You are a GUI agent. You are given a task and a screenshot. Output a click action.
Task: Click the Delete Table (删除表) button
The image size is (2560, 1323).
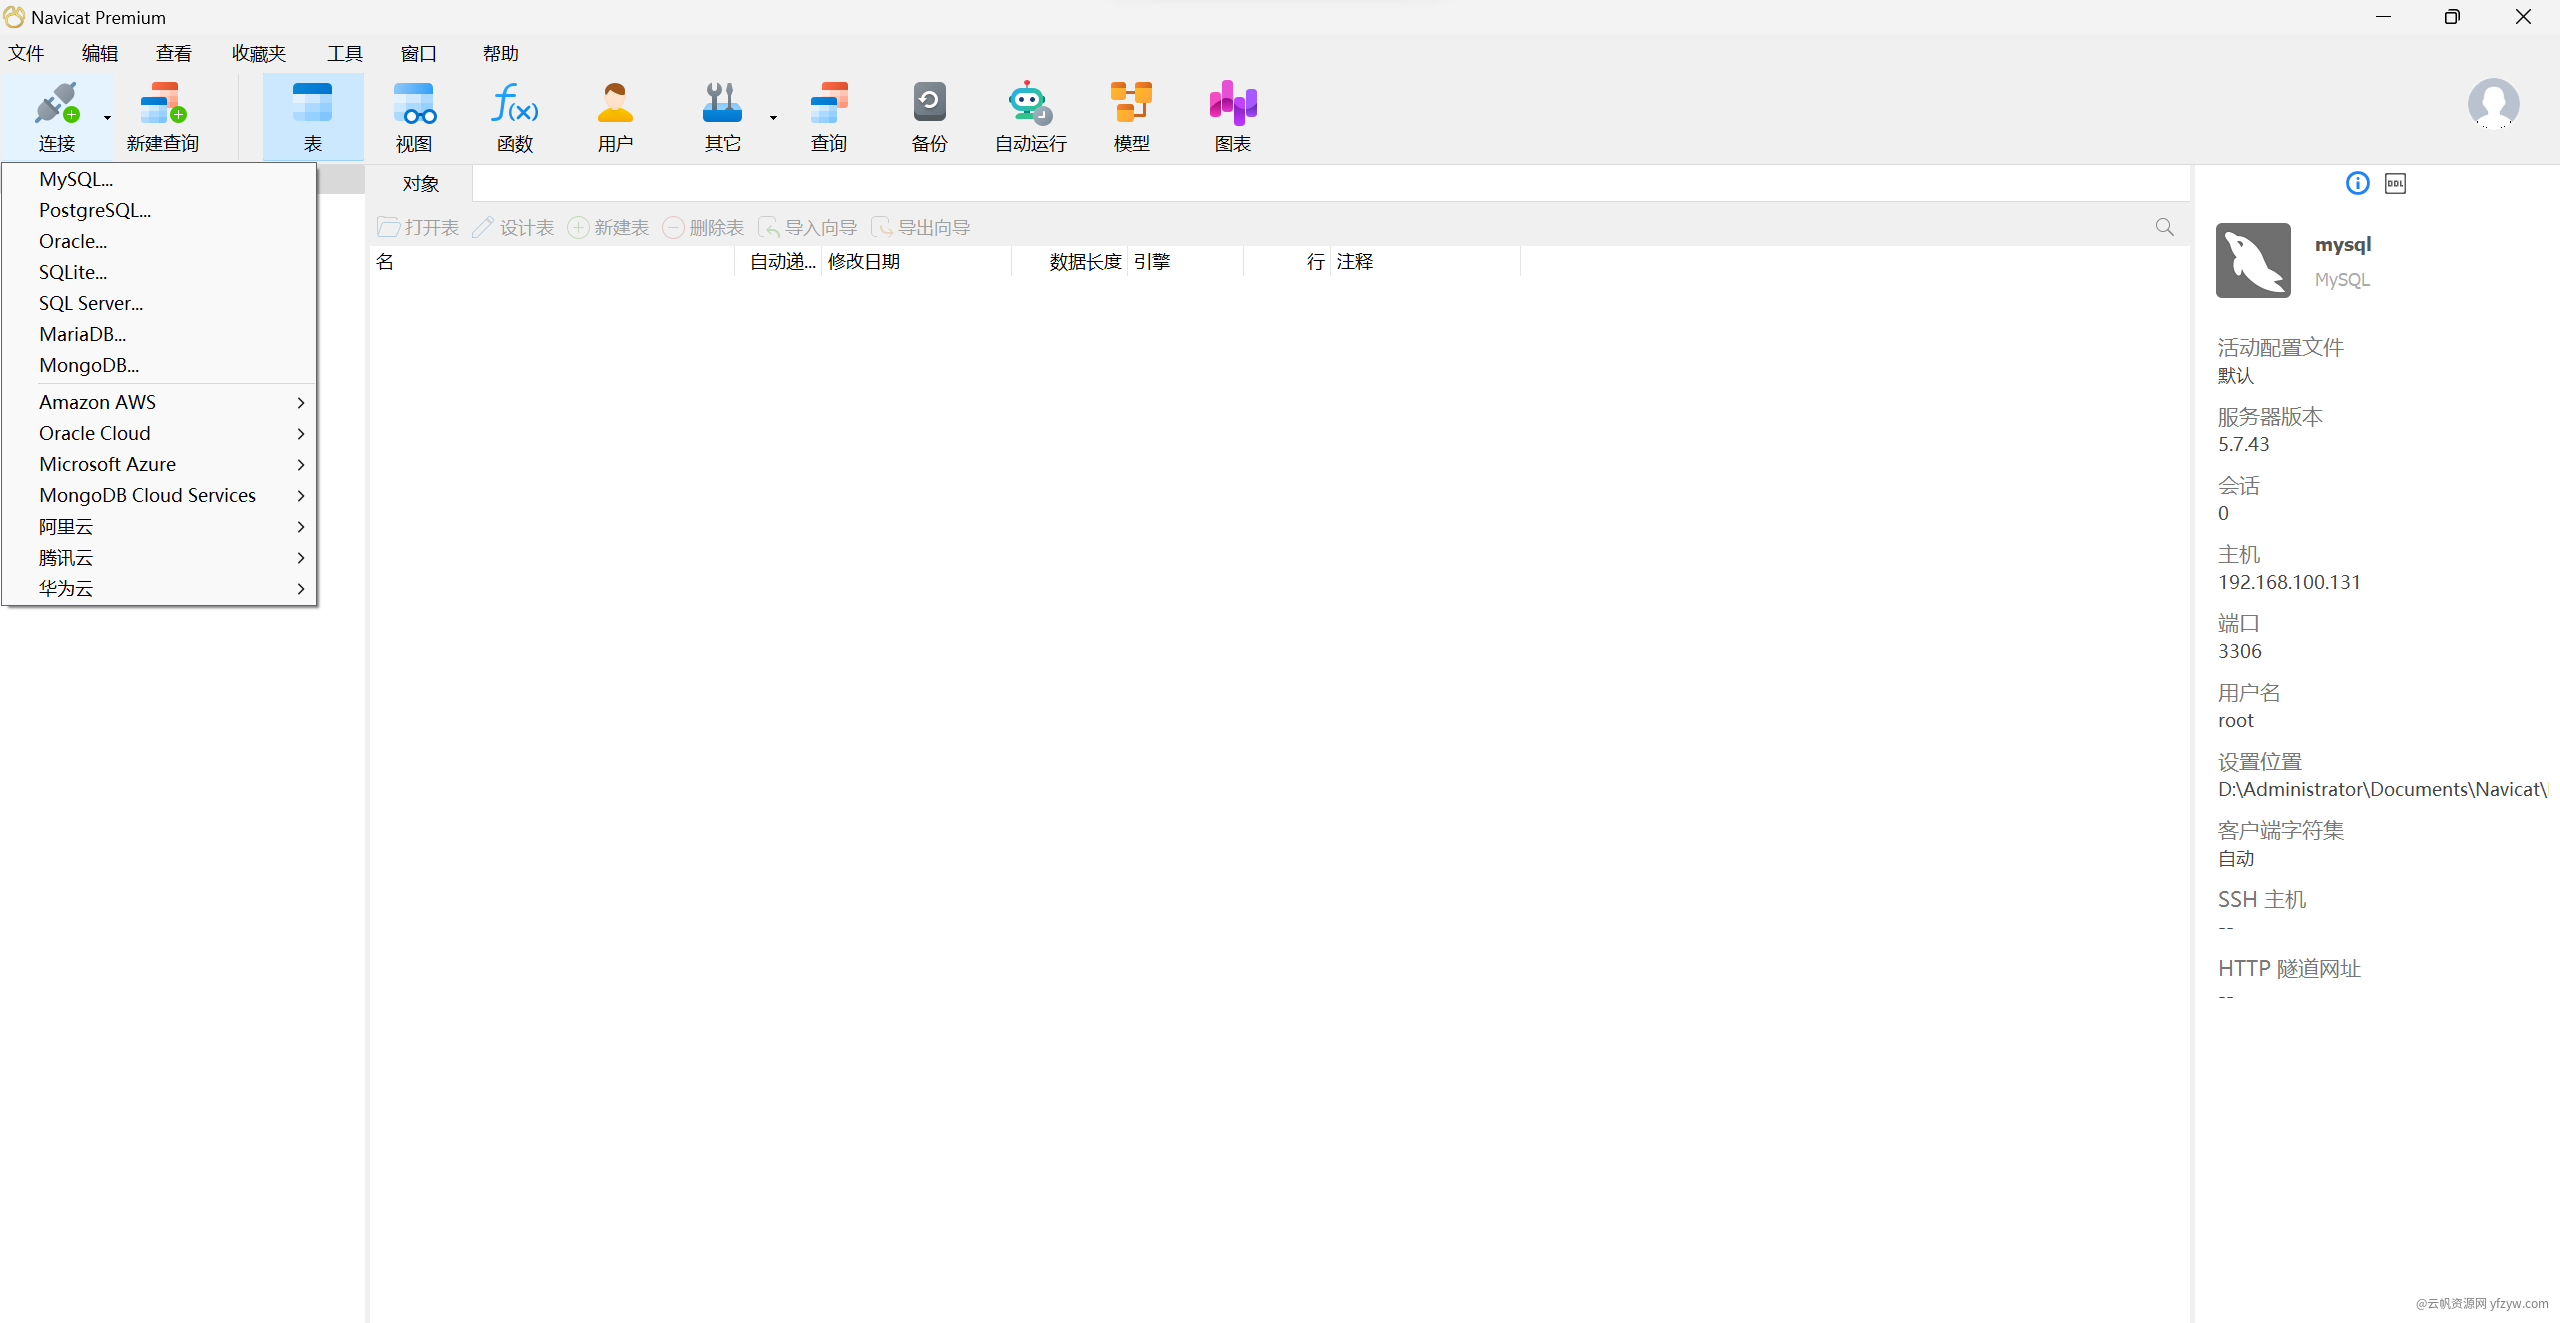click(x=703, y=227)
